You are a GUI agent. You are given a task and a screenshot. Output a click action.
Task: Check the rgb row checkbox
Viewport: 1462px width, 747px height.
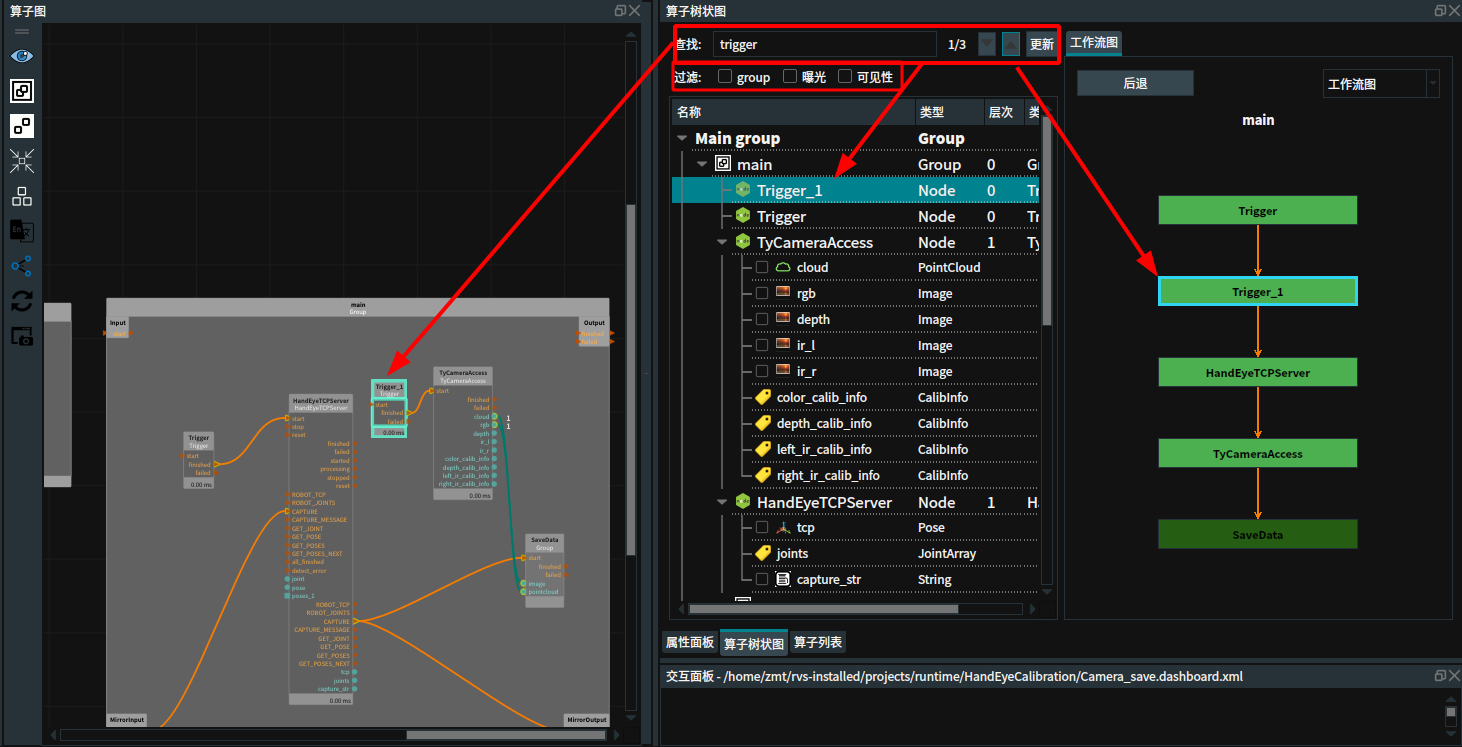coord(762,294)
